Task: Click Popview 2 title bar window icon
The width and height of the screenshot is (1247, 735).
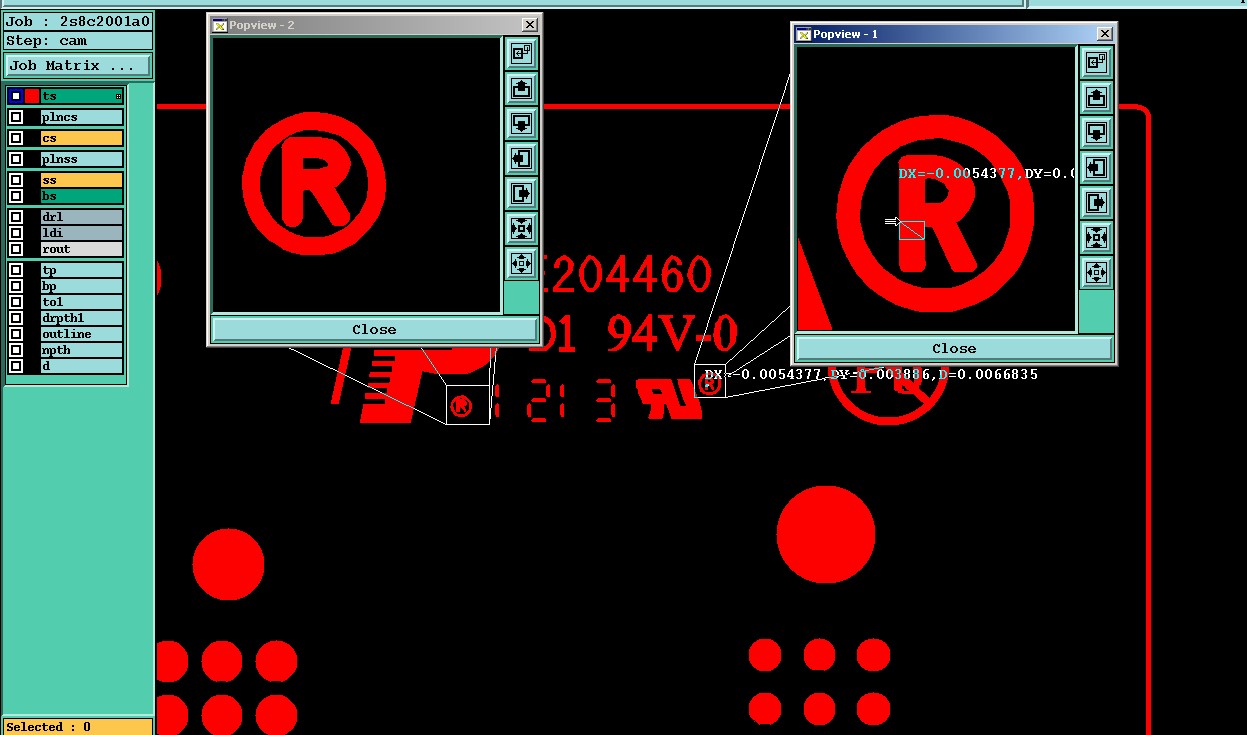Action: (220, 25)
